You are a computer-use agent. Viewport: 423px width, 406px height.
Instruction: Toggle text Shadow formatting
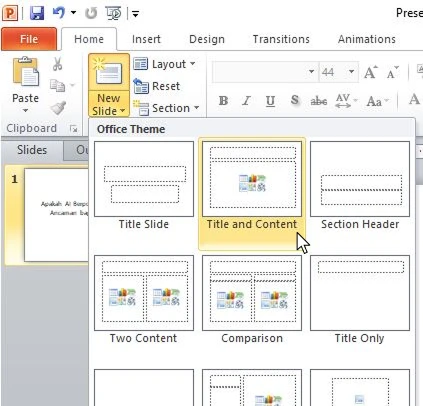tap(294, 100)
